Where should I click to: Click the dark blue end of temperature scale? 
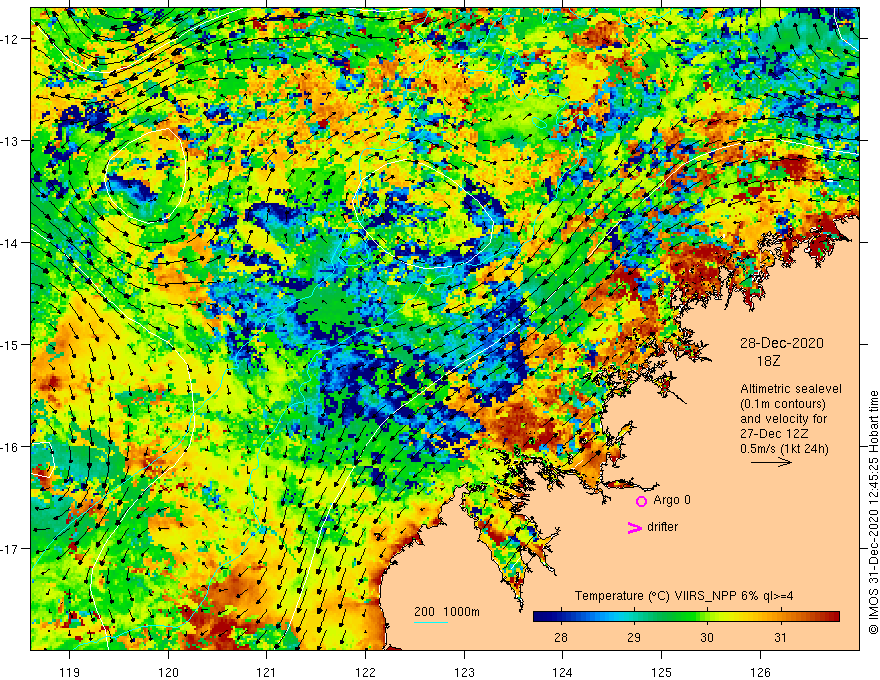542,617
